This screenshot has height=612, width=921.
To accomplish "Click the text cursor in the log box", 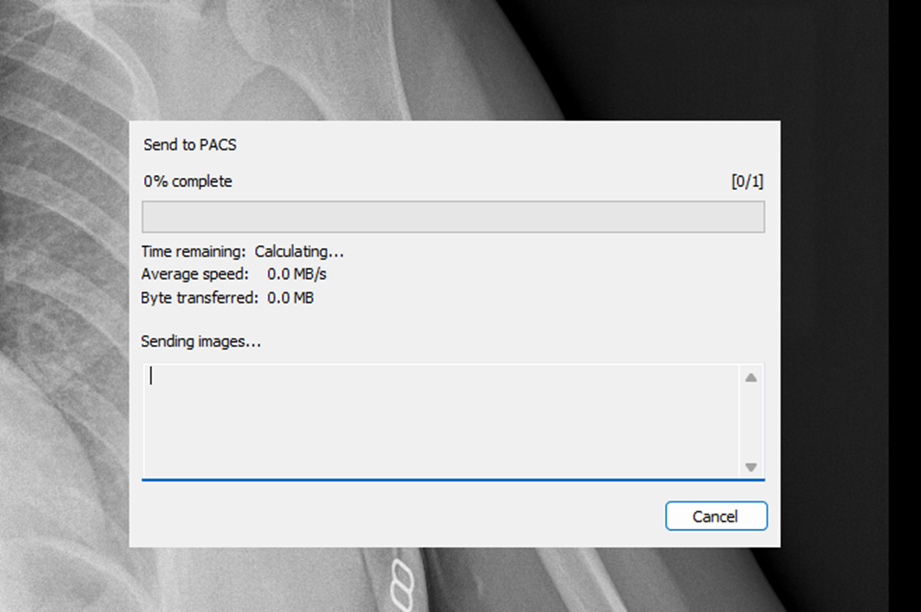I will pyautogui.click(x=151, y=376).
